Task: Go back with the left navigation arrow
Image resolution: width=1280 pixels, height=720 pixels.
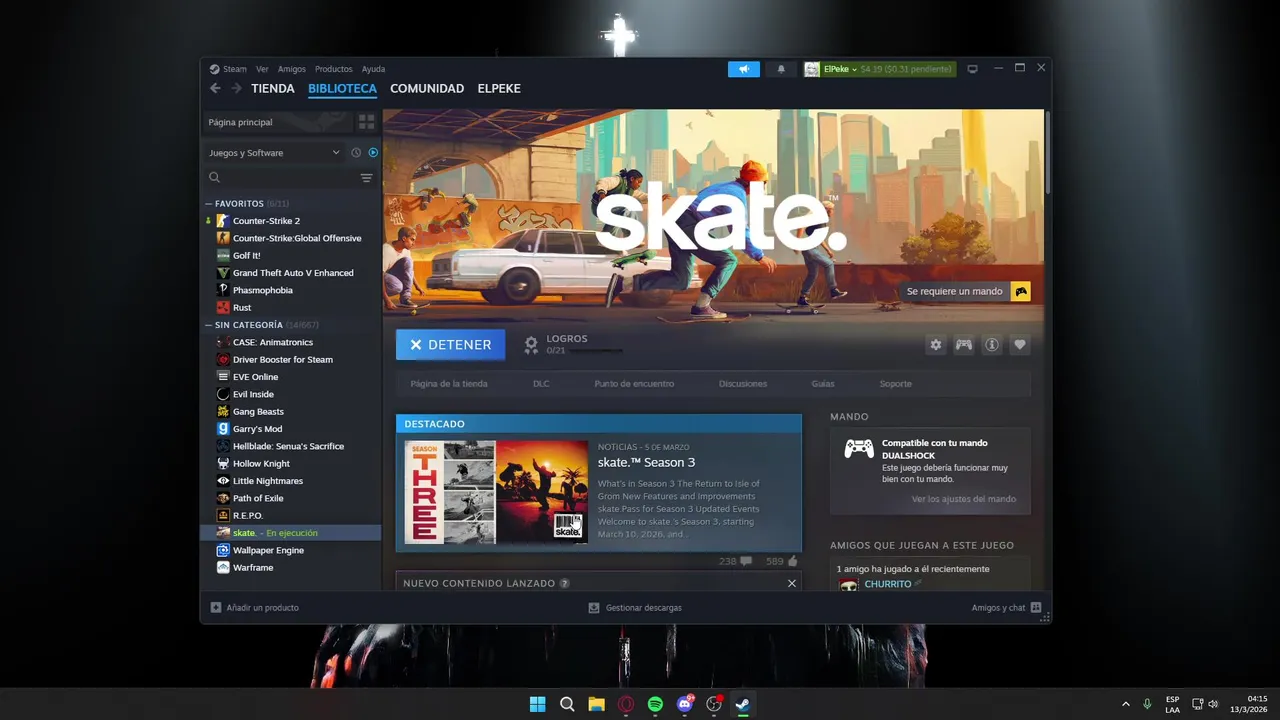Action: click(x=215, y=88)
